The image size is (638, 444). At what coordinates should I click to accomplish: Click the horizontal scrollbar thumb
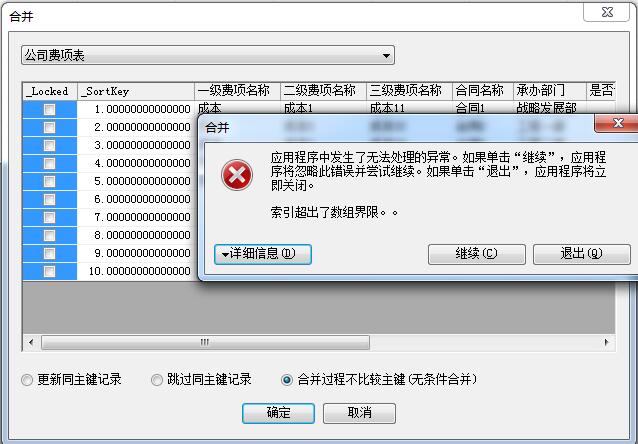[205, 342]
